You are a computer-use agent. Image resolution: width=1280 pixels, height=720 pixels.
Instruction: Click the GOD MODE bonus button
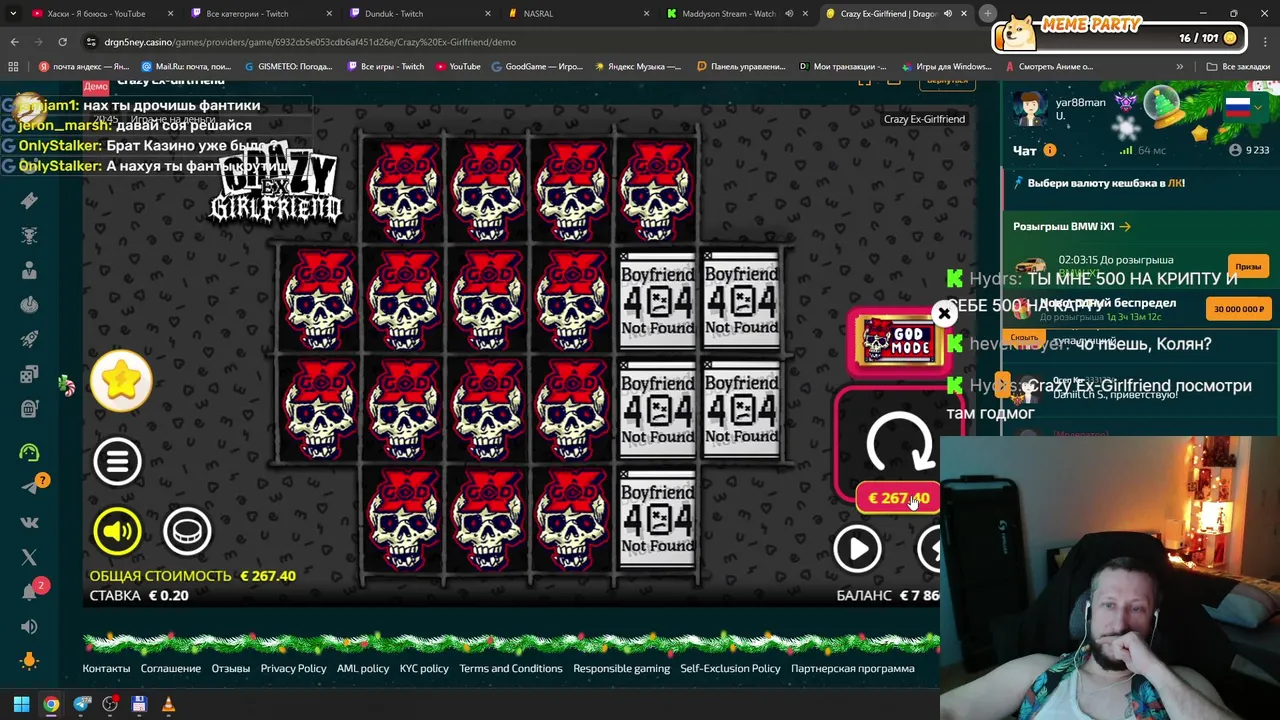898,342
